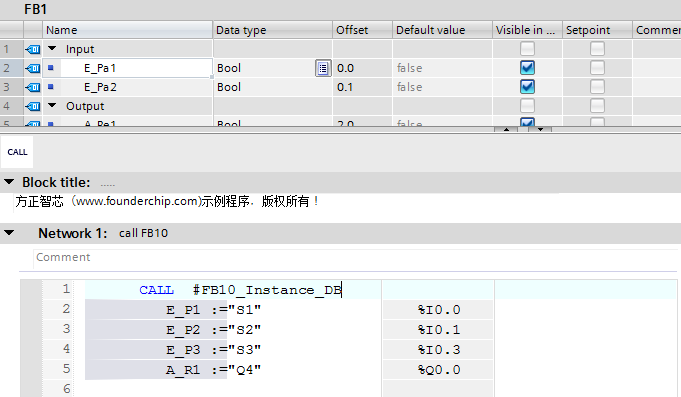This screenshot has width=681, height=397.
Task: Click line number 6 in code editor
Action: point(66,388)
